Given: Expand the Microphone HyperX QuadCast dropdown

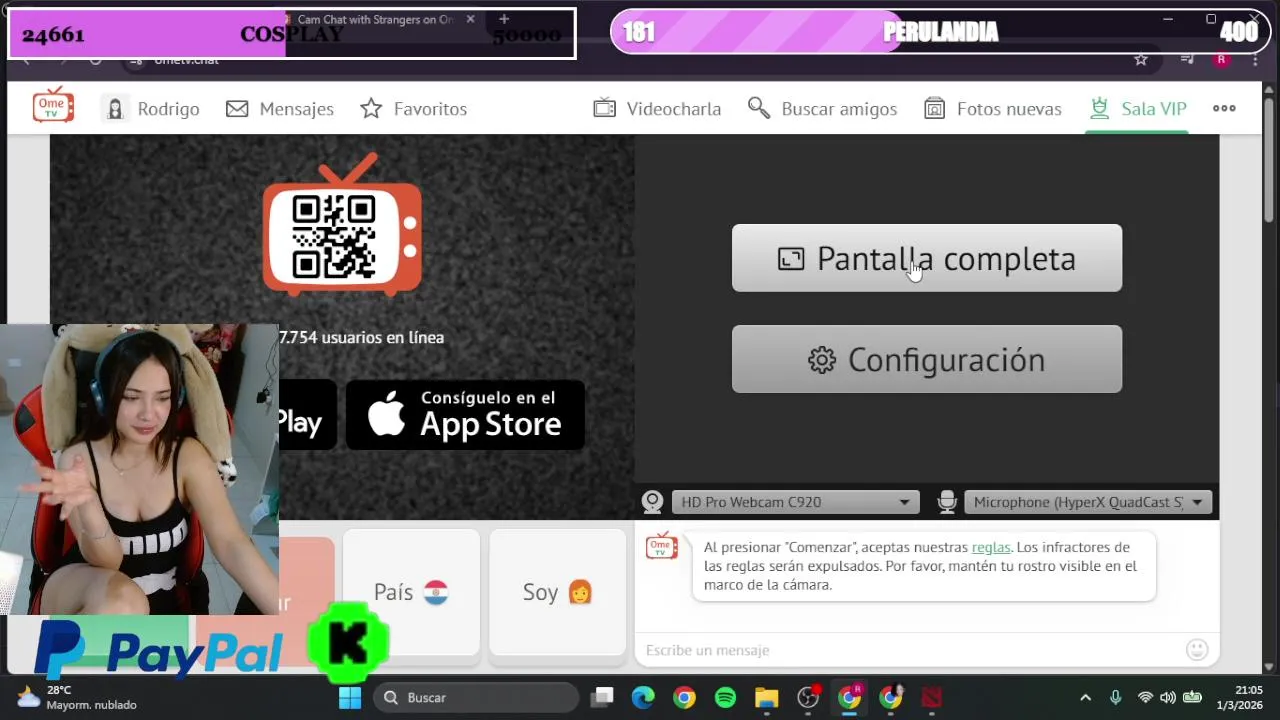Looking at the screenshot, I should pos(1088,502).
